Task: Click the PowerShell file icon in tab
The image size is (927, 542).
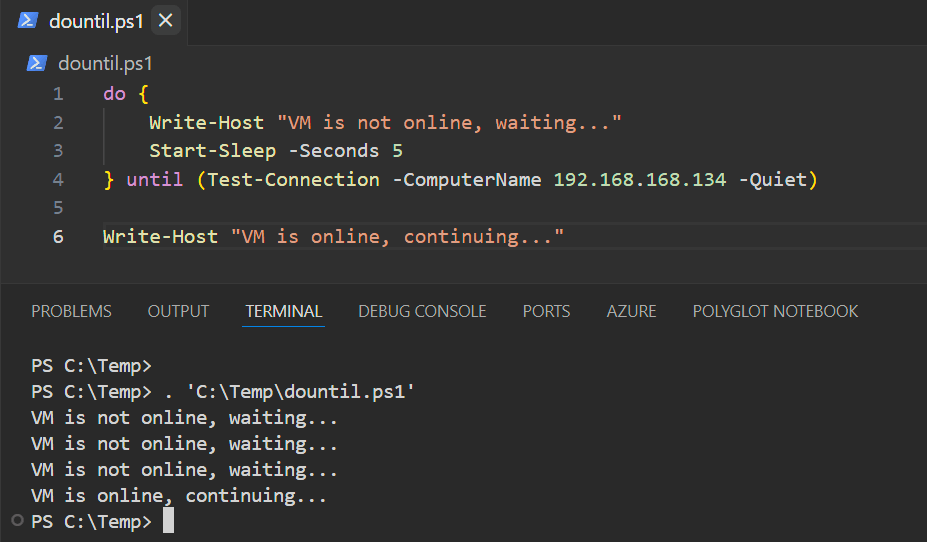Action: point(28,21)
